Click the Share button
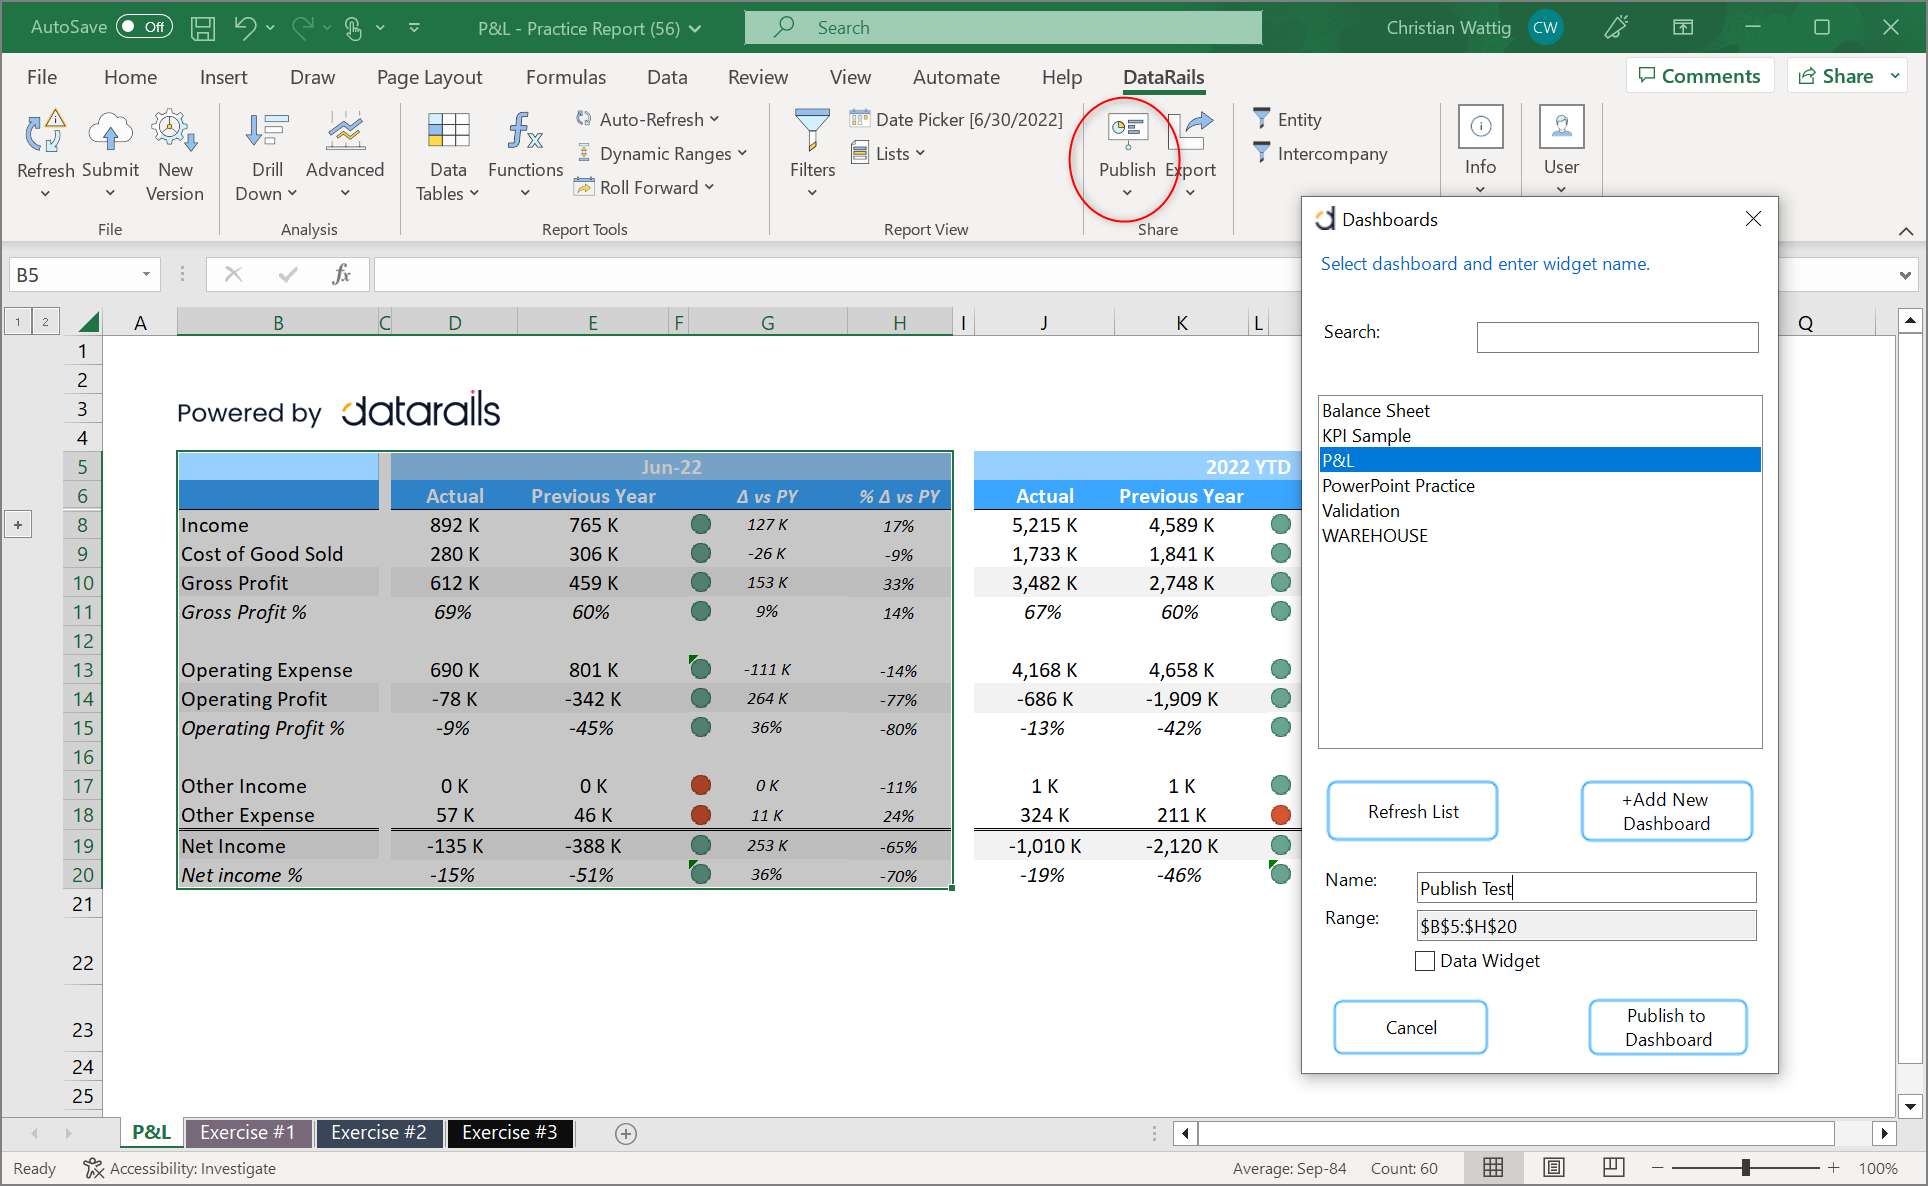 1836,76
